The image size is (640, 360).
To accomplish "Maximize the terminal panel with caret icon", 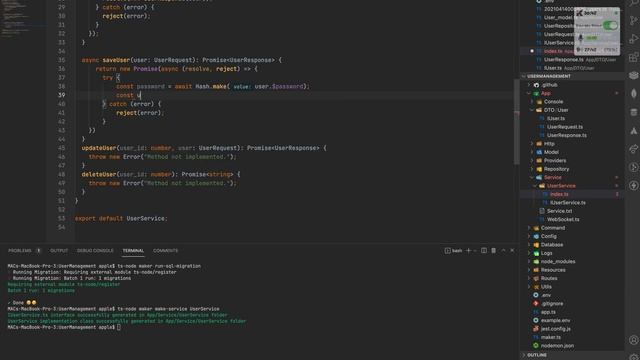I will tap(503, 251).
